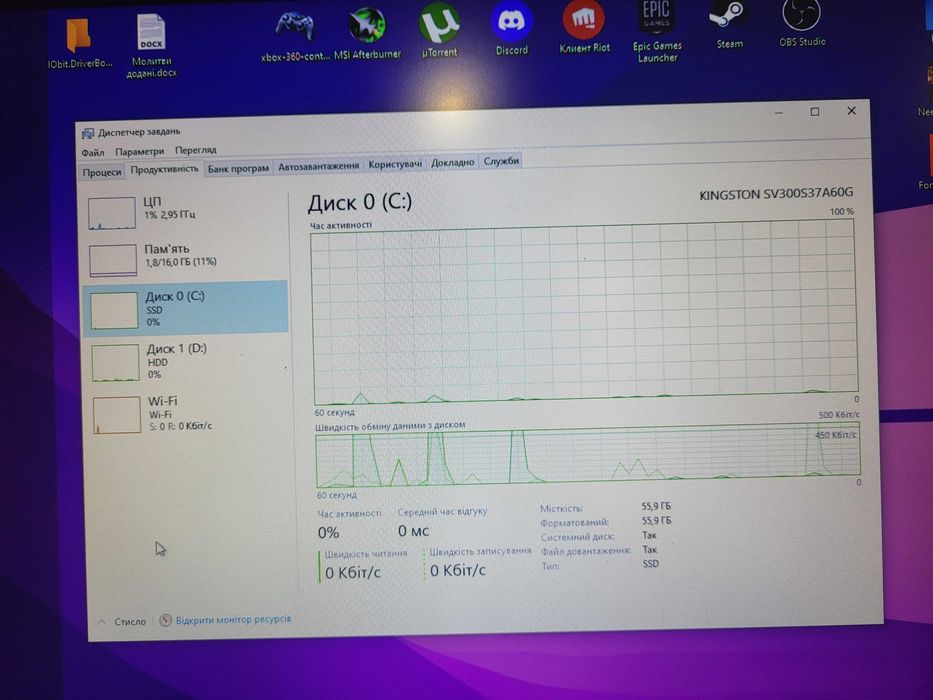Image resolution: width=933 pixels, height=700 pixels.
Task: Open the Файл menu
Action: pos(93,152)
